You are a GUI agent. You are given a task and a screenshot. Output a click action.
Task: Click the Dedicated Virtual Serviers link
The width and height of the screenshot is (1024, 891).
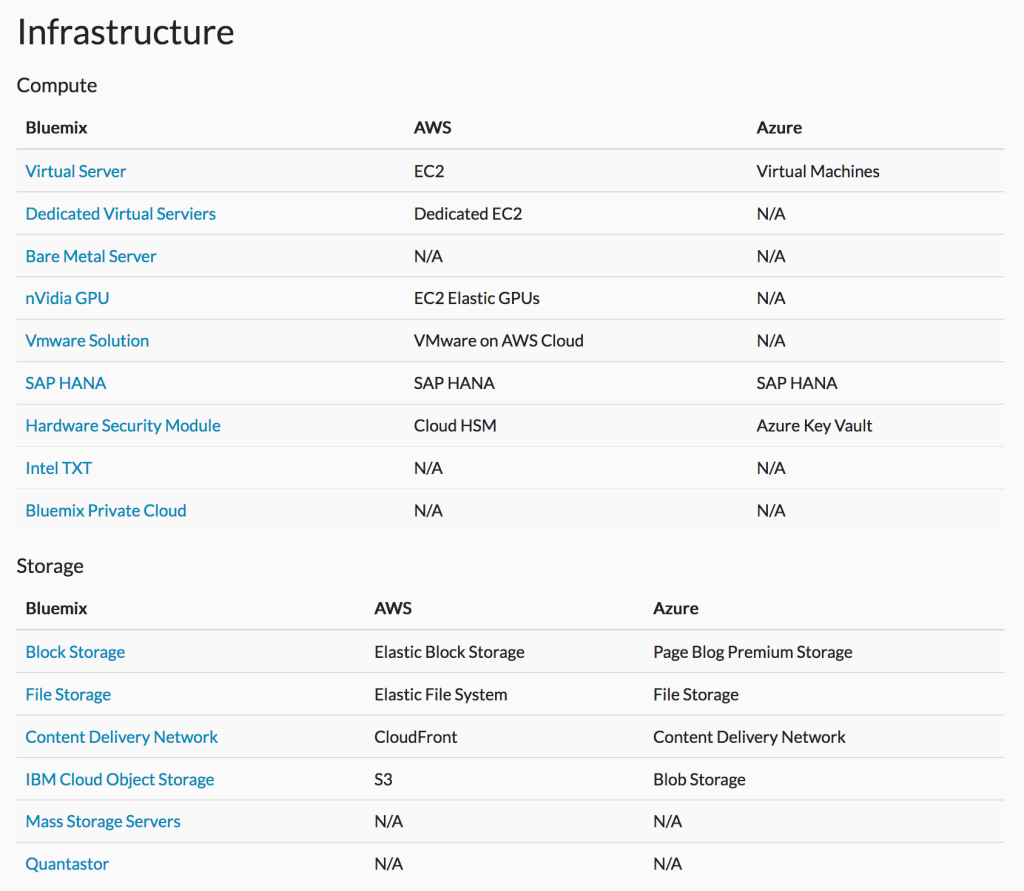[121, 214]
